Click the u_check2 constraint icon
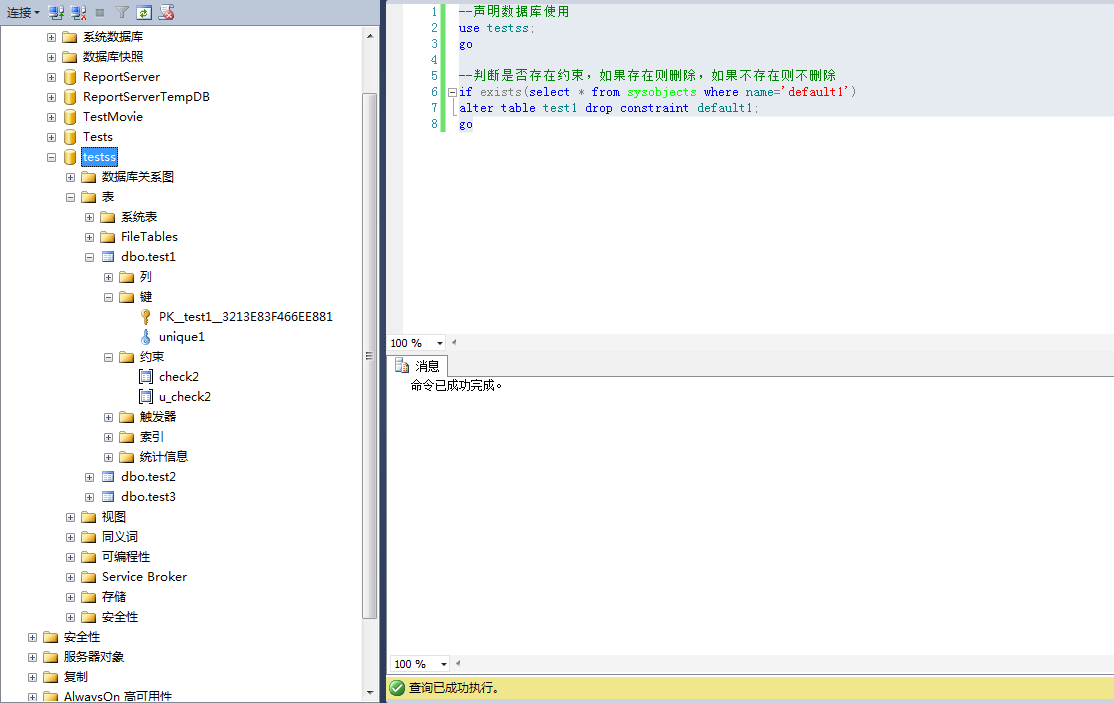Screen dimensions: 1114x703 point(146,396)
